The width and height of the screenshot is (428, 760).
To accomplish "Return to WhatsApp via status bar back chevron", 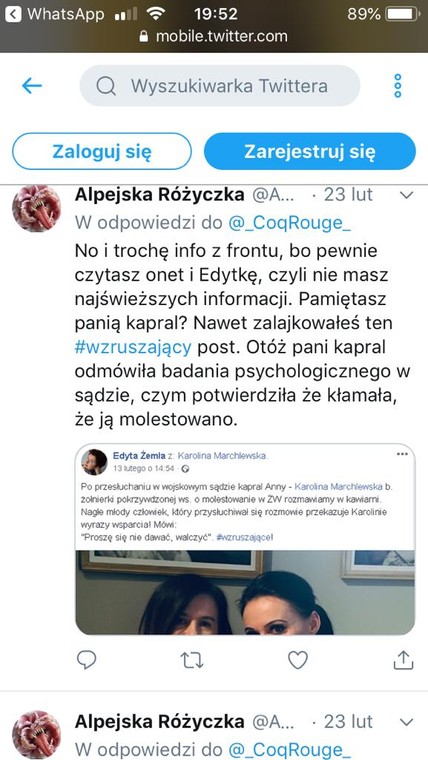I will tap(13, 14).
